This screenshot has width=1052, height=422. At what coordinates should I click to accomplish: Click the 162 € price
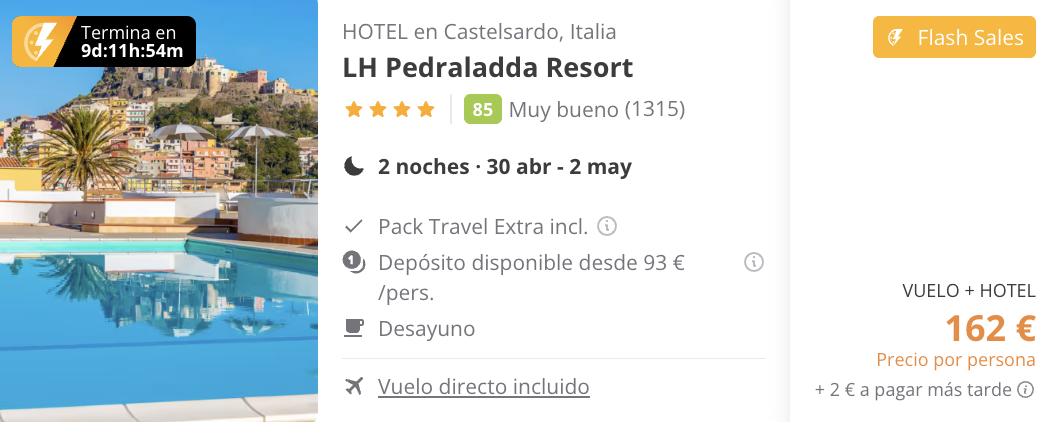click(990, 328)
